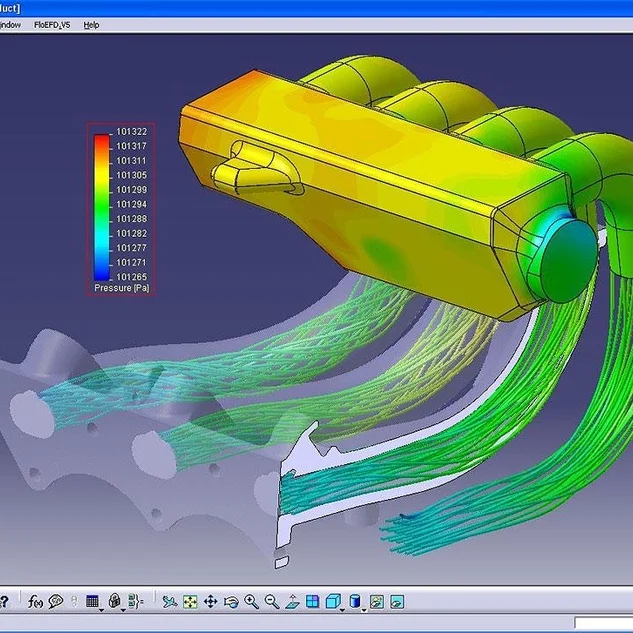
Task: Click the Swap Visible Space icon
Action: [397, 602]
